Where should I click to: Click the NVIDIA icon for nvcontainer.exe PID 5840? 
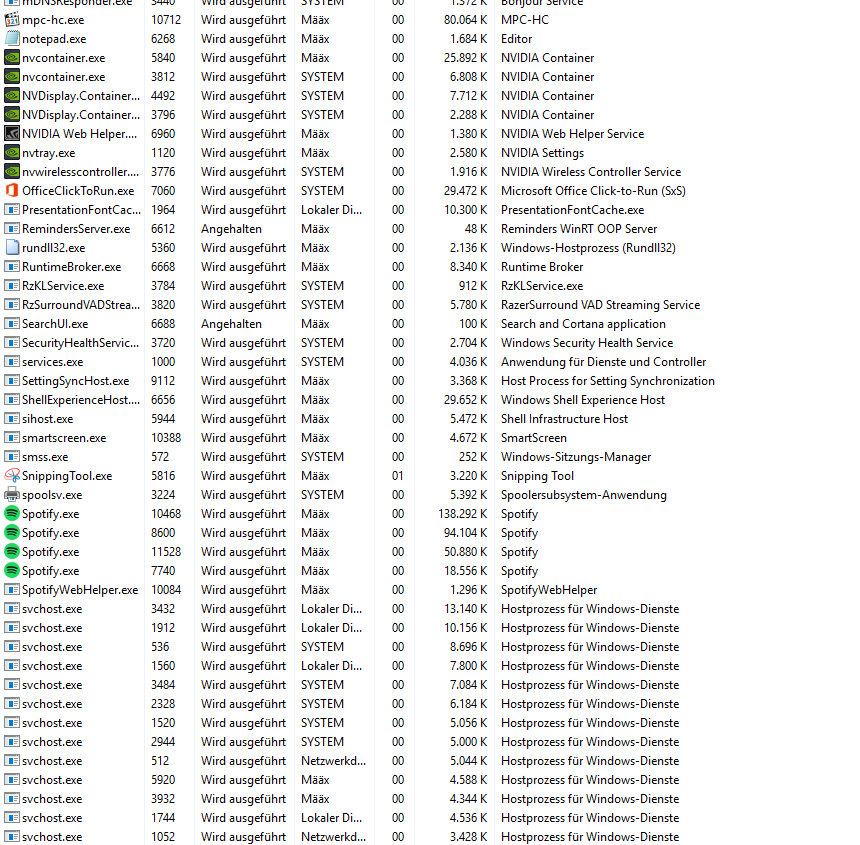tap(12, 58)
